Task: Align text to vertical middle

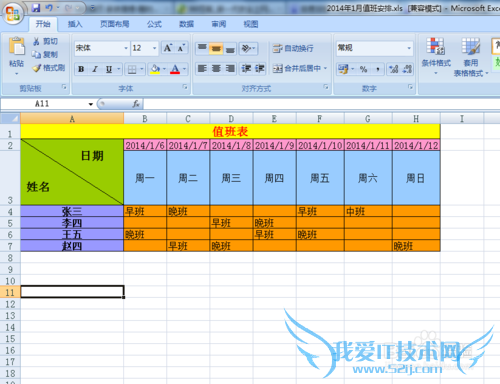Action: point(216,48)
